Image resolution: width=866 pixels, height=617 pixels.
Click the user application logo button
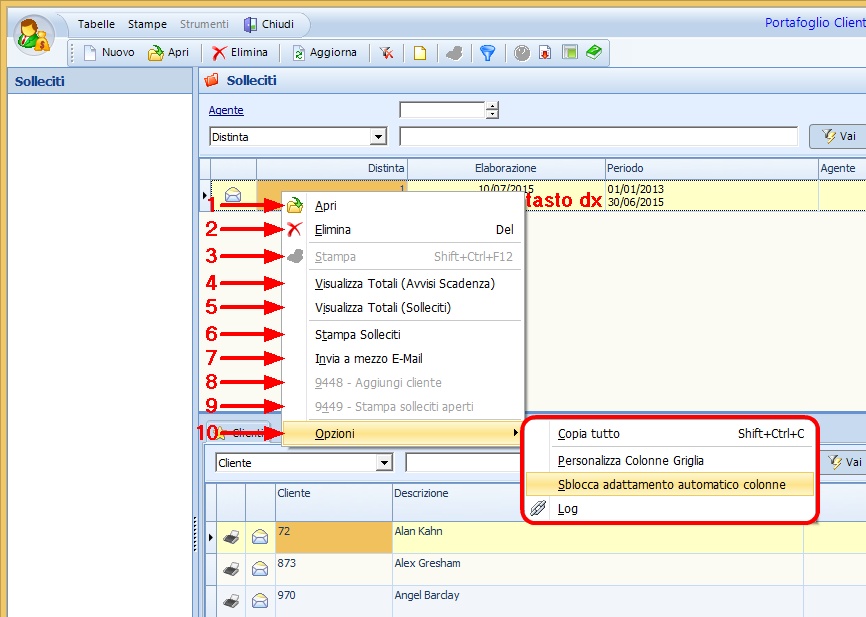point(36,35)
